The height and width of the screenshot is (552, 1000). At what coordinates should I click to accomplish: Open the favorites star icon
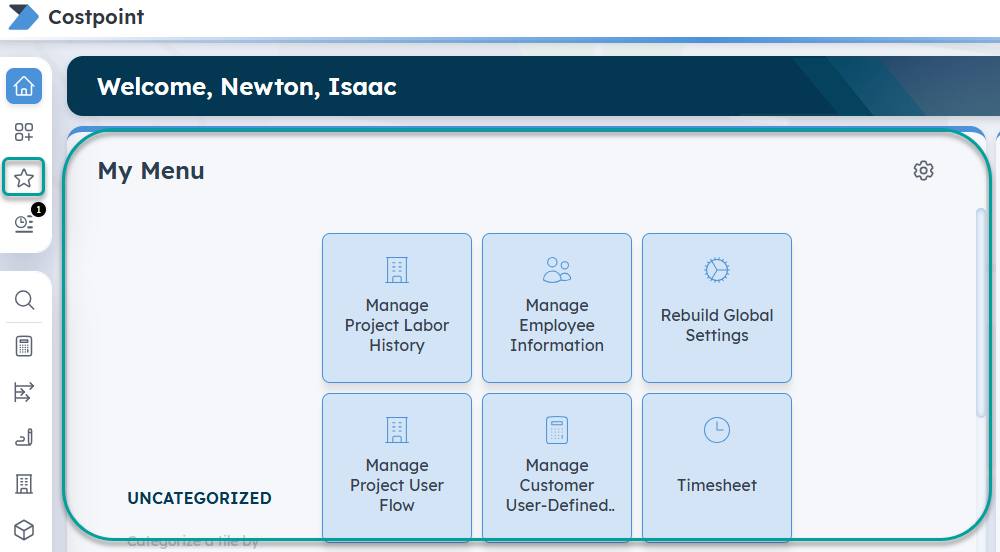pyautogui.click(x=24, y=179)
